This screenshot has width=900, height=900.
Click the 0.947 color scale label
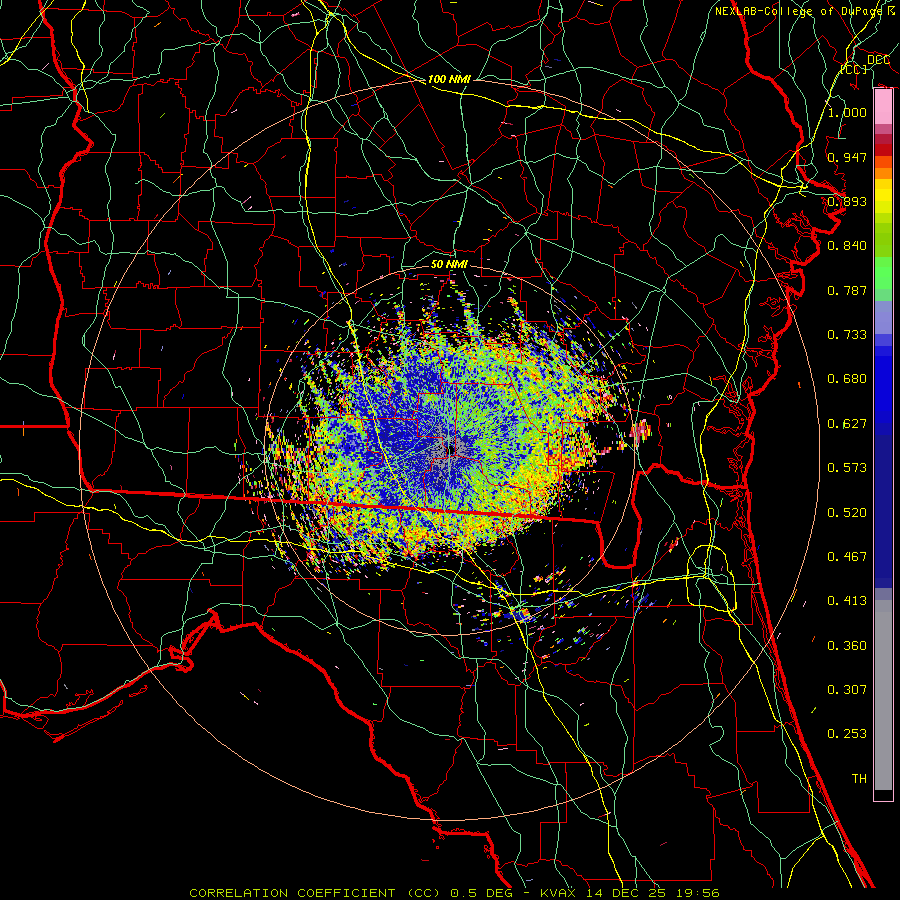point(847,157)
